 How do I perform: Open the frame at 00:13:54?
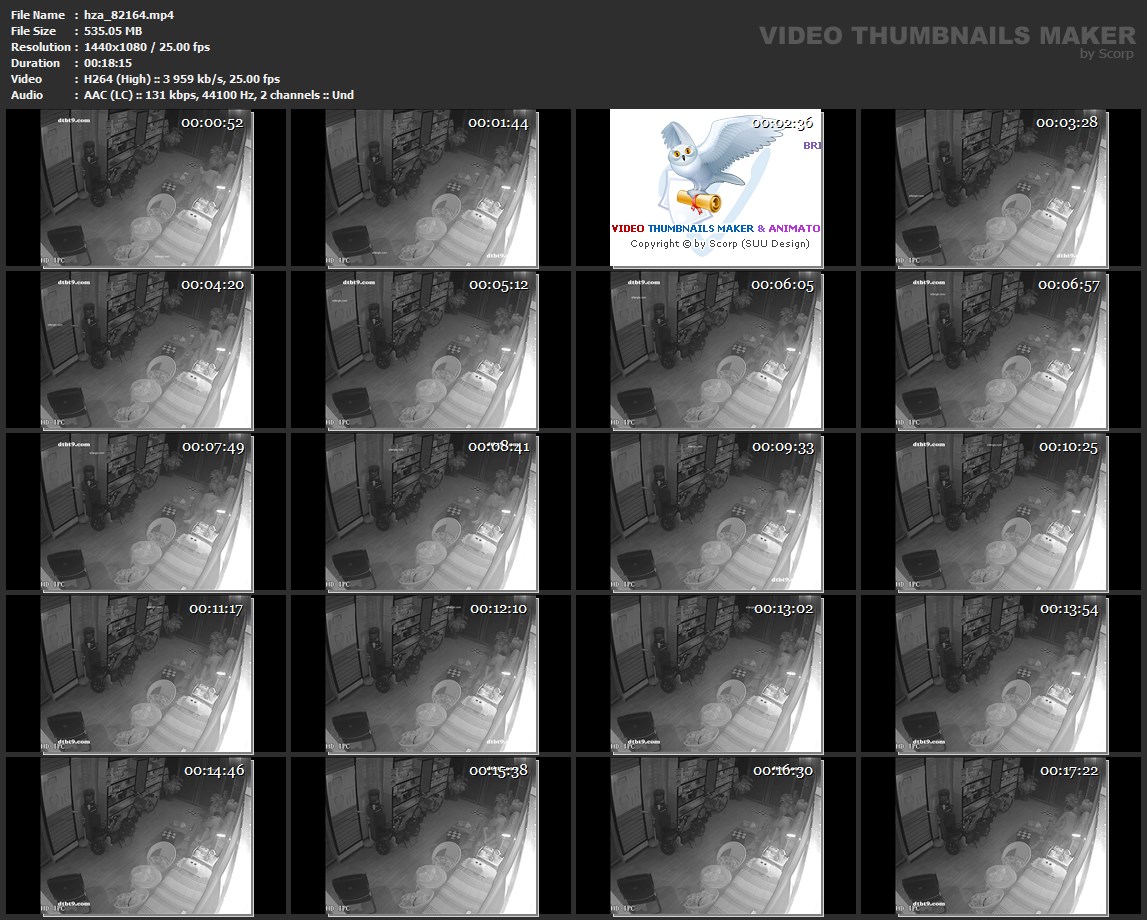tap(1001, 674)
